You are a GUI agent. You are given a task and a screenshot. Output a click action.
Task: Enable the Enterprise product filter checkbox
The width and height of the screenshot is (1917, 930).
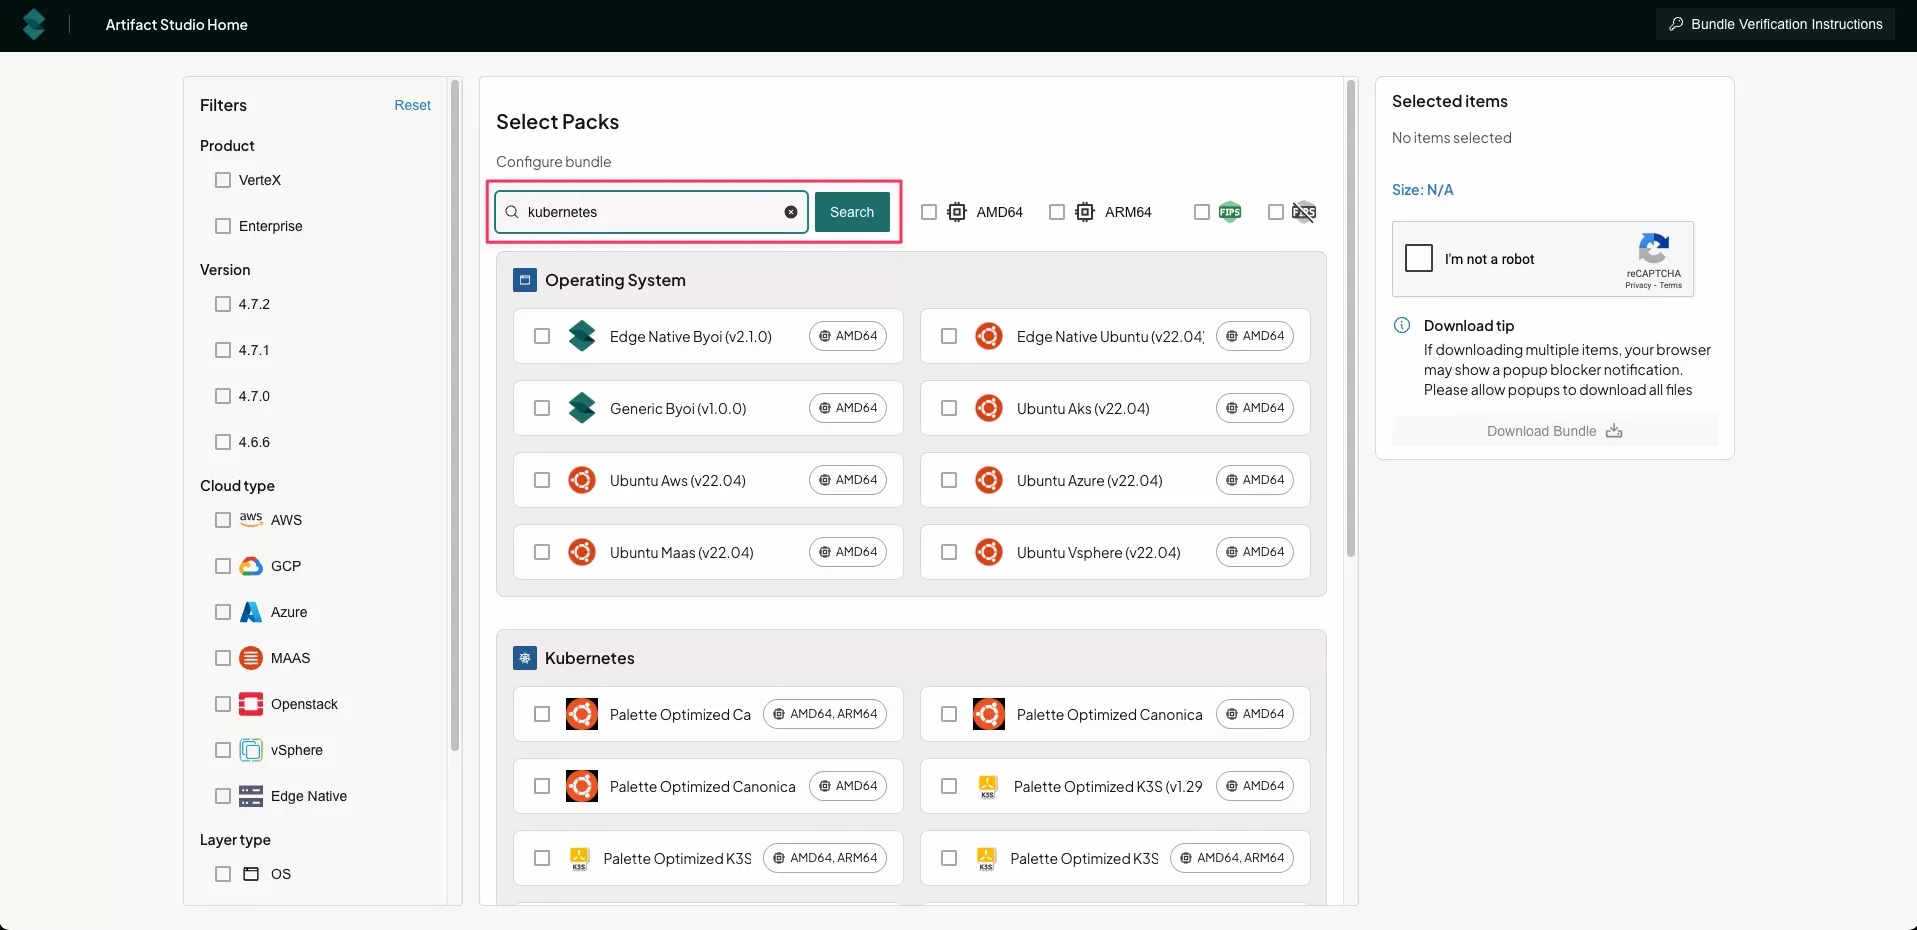223,226
